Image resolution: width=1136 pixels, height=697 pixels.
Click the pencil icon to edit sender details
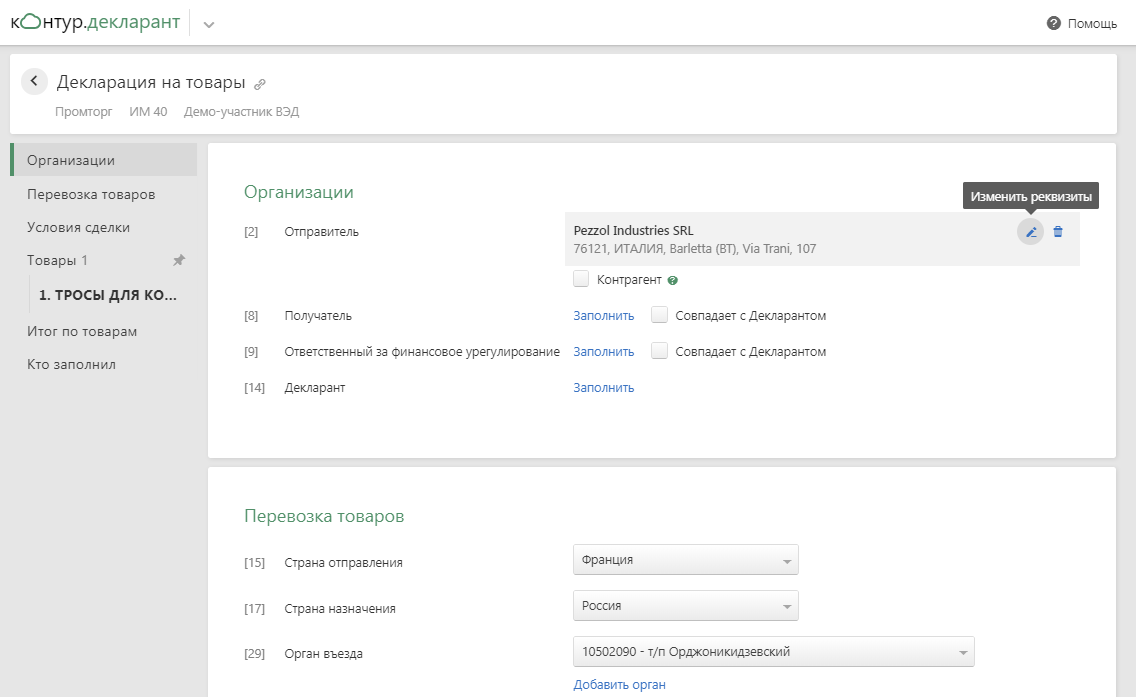tap(1030, 232)
